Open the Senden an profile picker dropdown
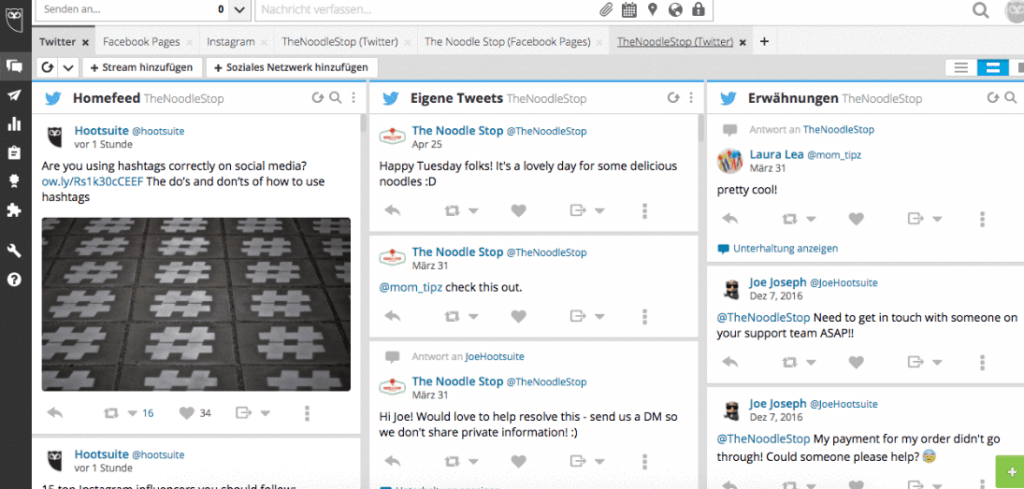This screenshot has height=489, width=1024. 239,10
